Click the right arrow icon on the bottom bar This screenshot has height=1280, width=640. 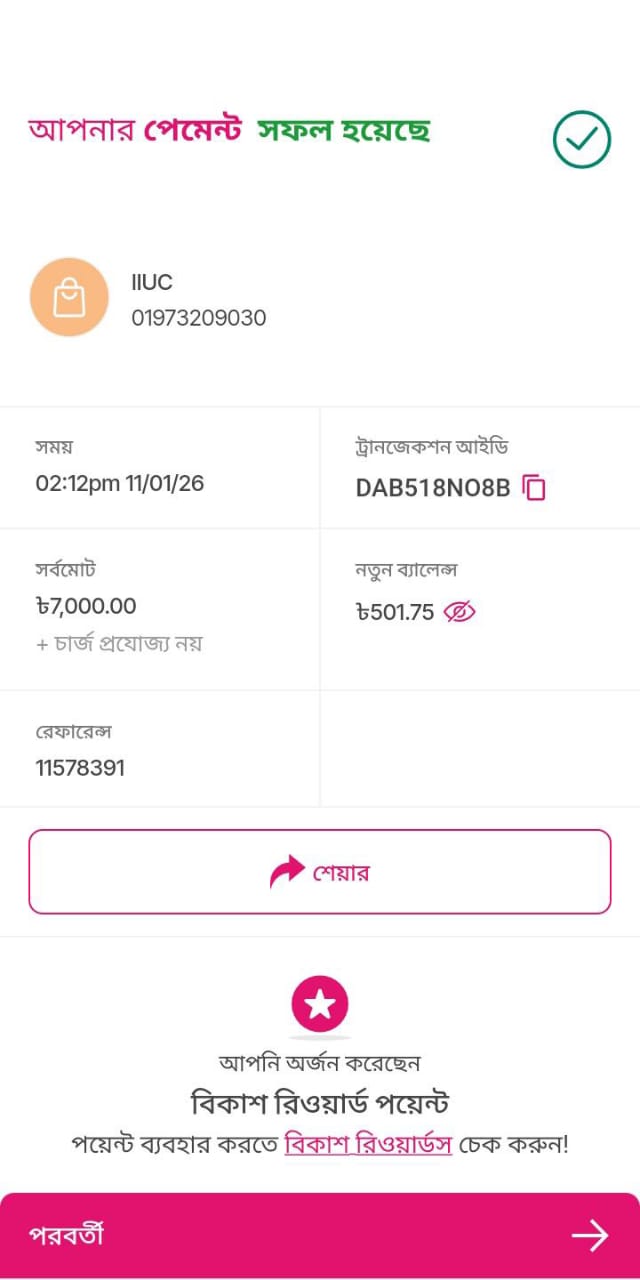pyautogui.click(x=589, y=1236)
